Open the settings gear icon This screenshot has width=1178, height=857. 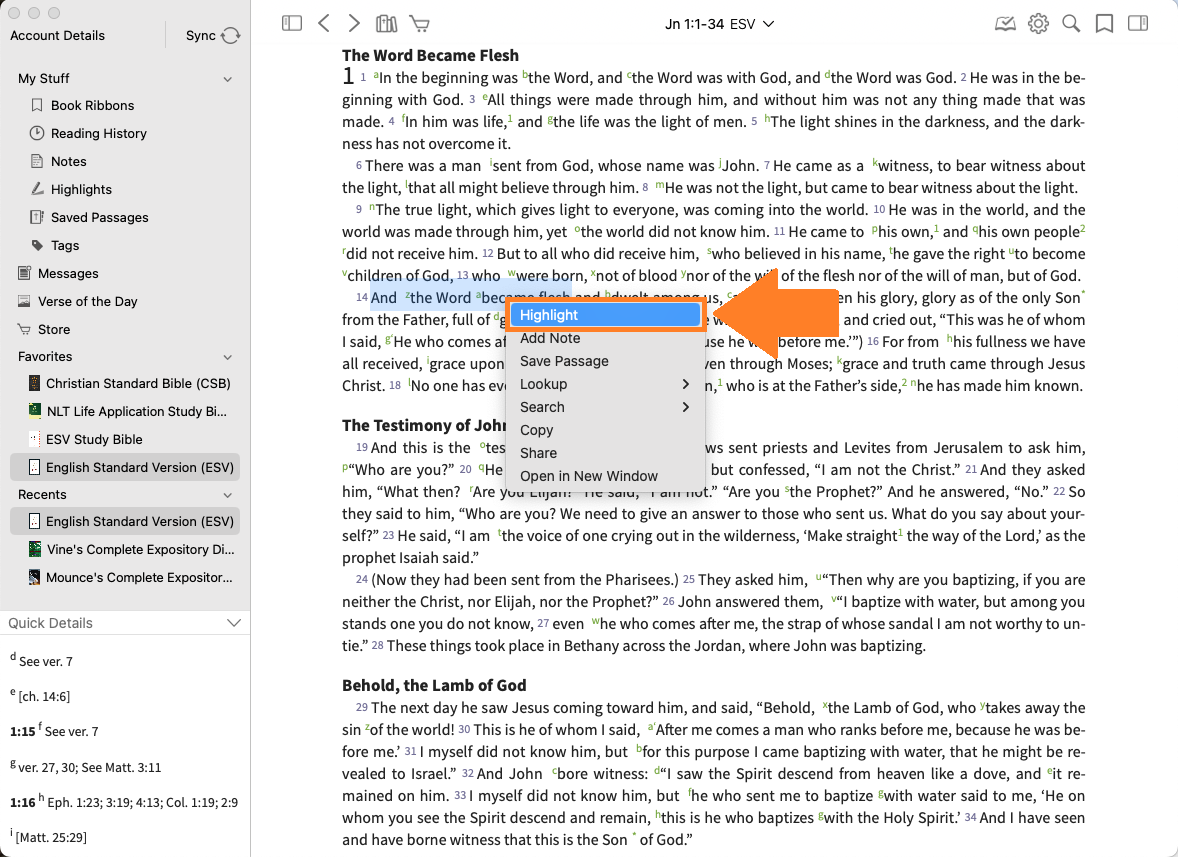1038,24
